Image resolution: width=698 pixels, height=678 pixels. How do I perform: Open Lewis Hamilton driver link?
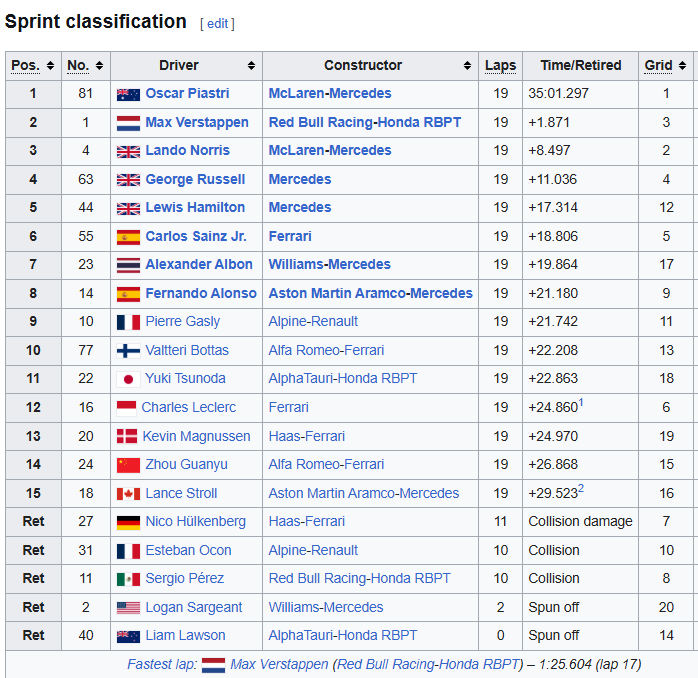point(195,207)
